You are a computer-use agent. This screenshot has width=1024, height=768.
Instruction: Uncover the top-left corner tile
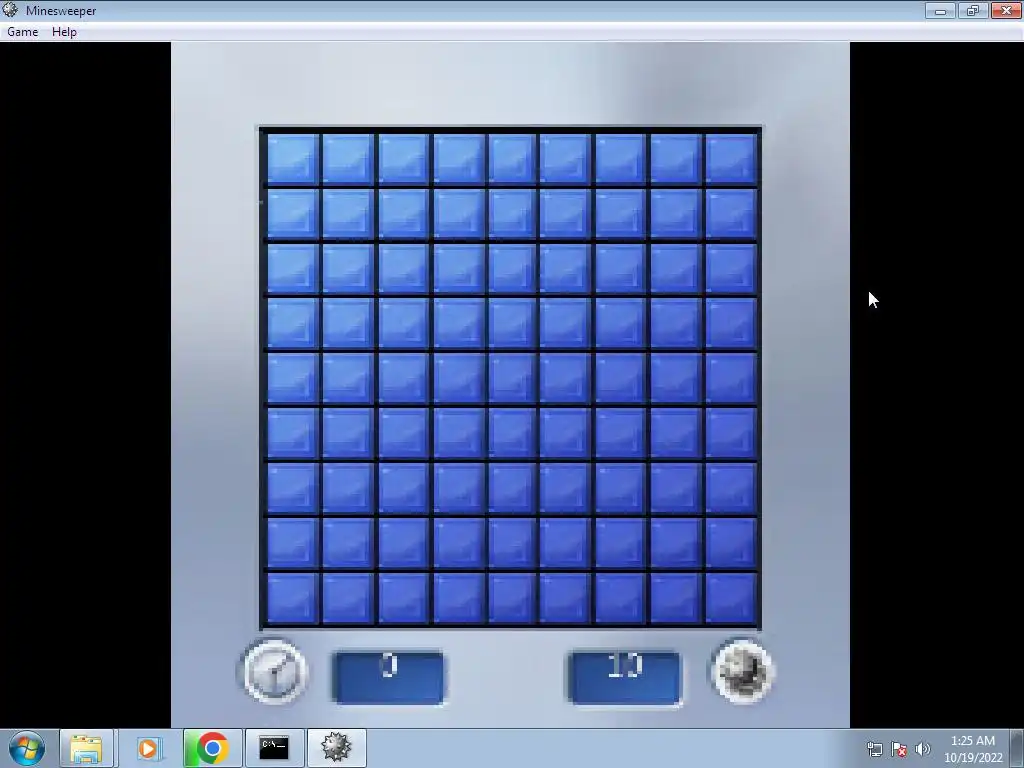point(293,159)
